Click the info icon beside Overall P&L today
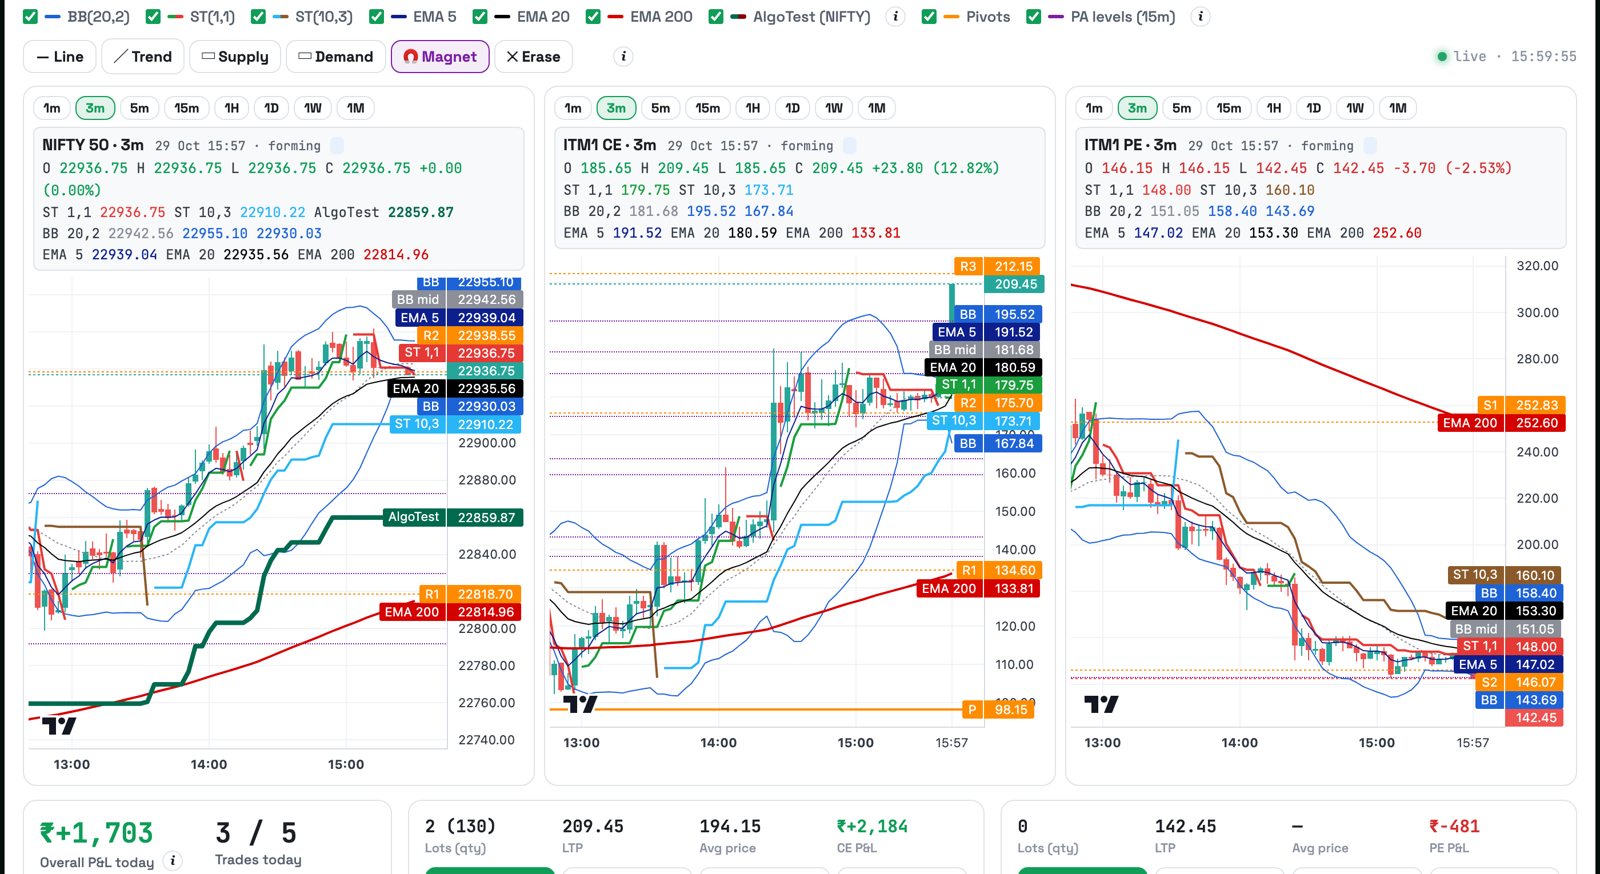 coord(172,861)
